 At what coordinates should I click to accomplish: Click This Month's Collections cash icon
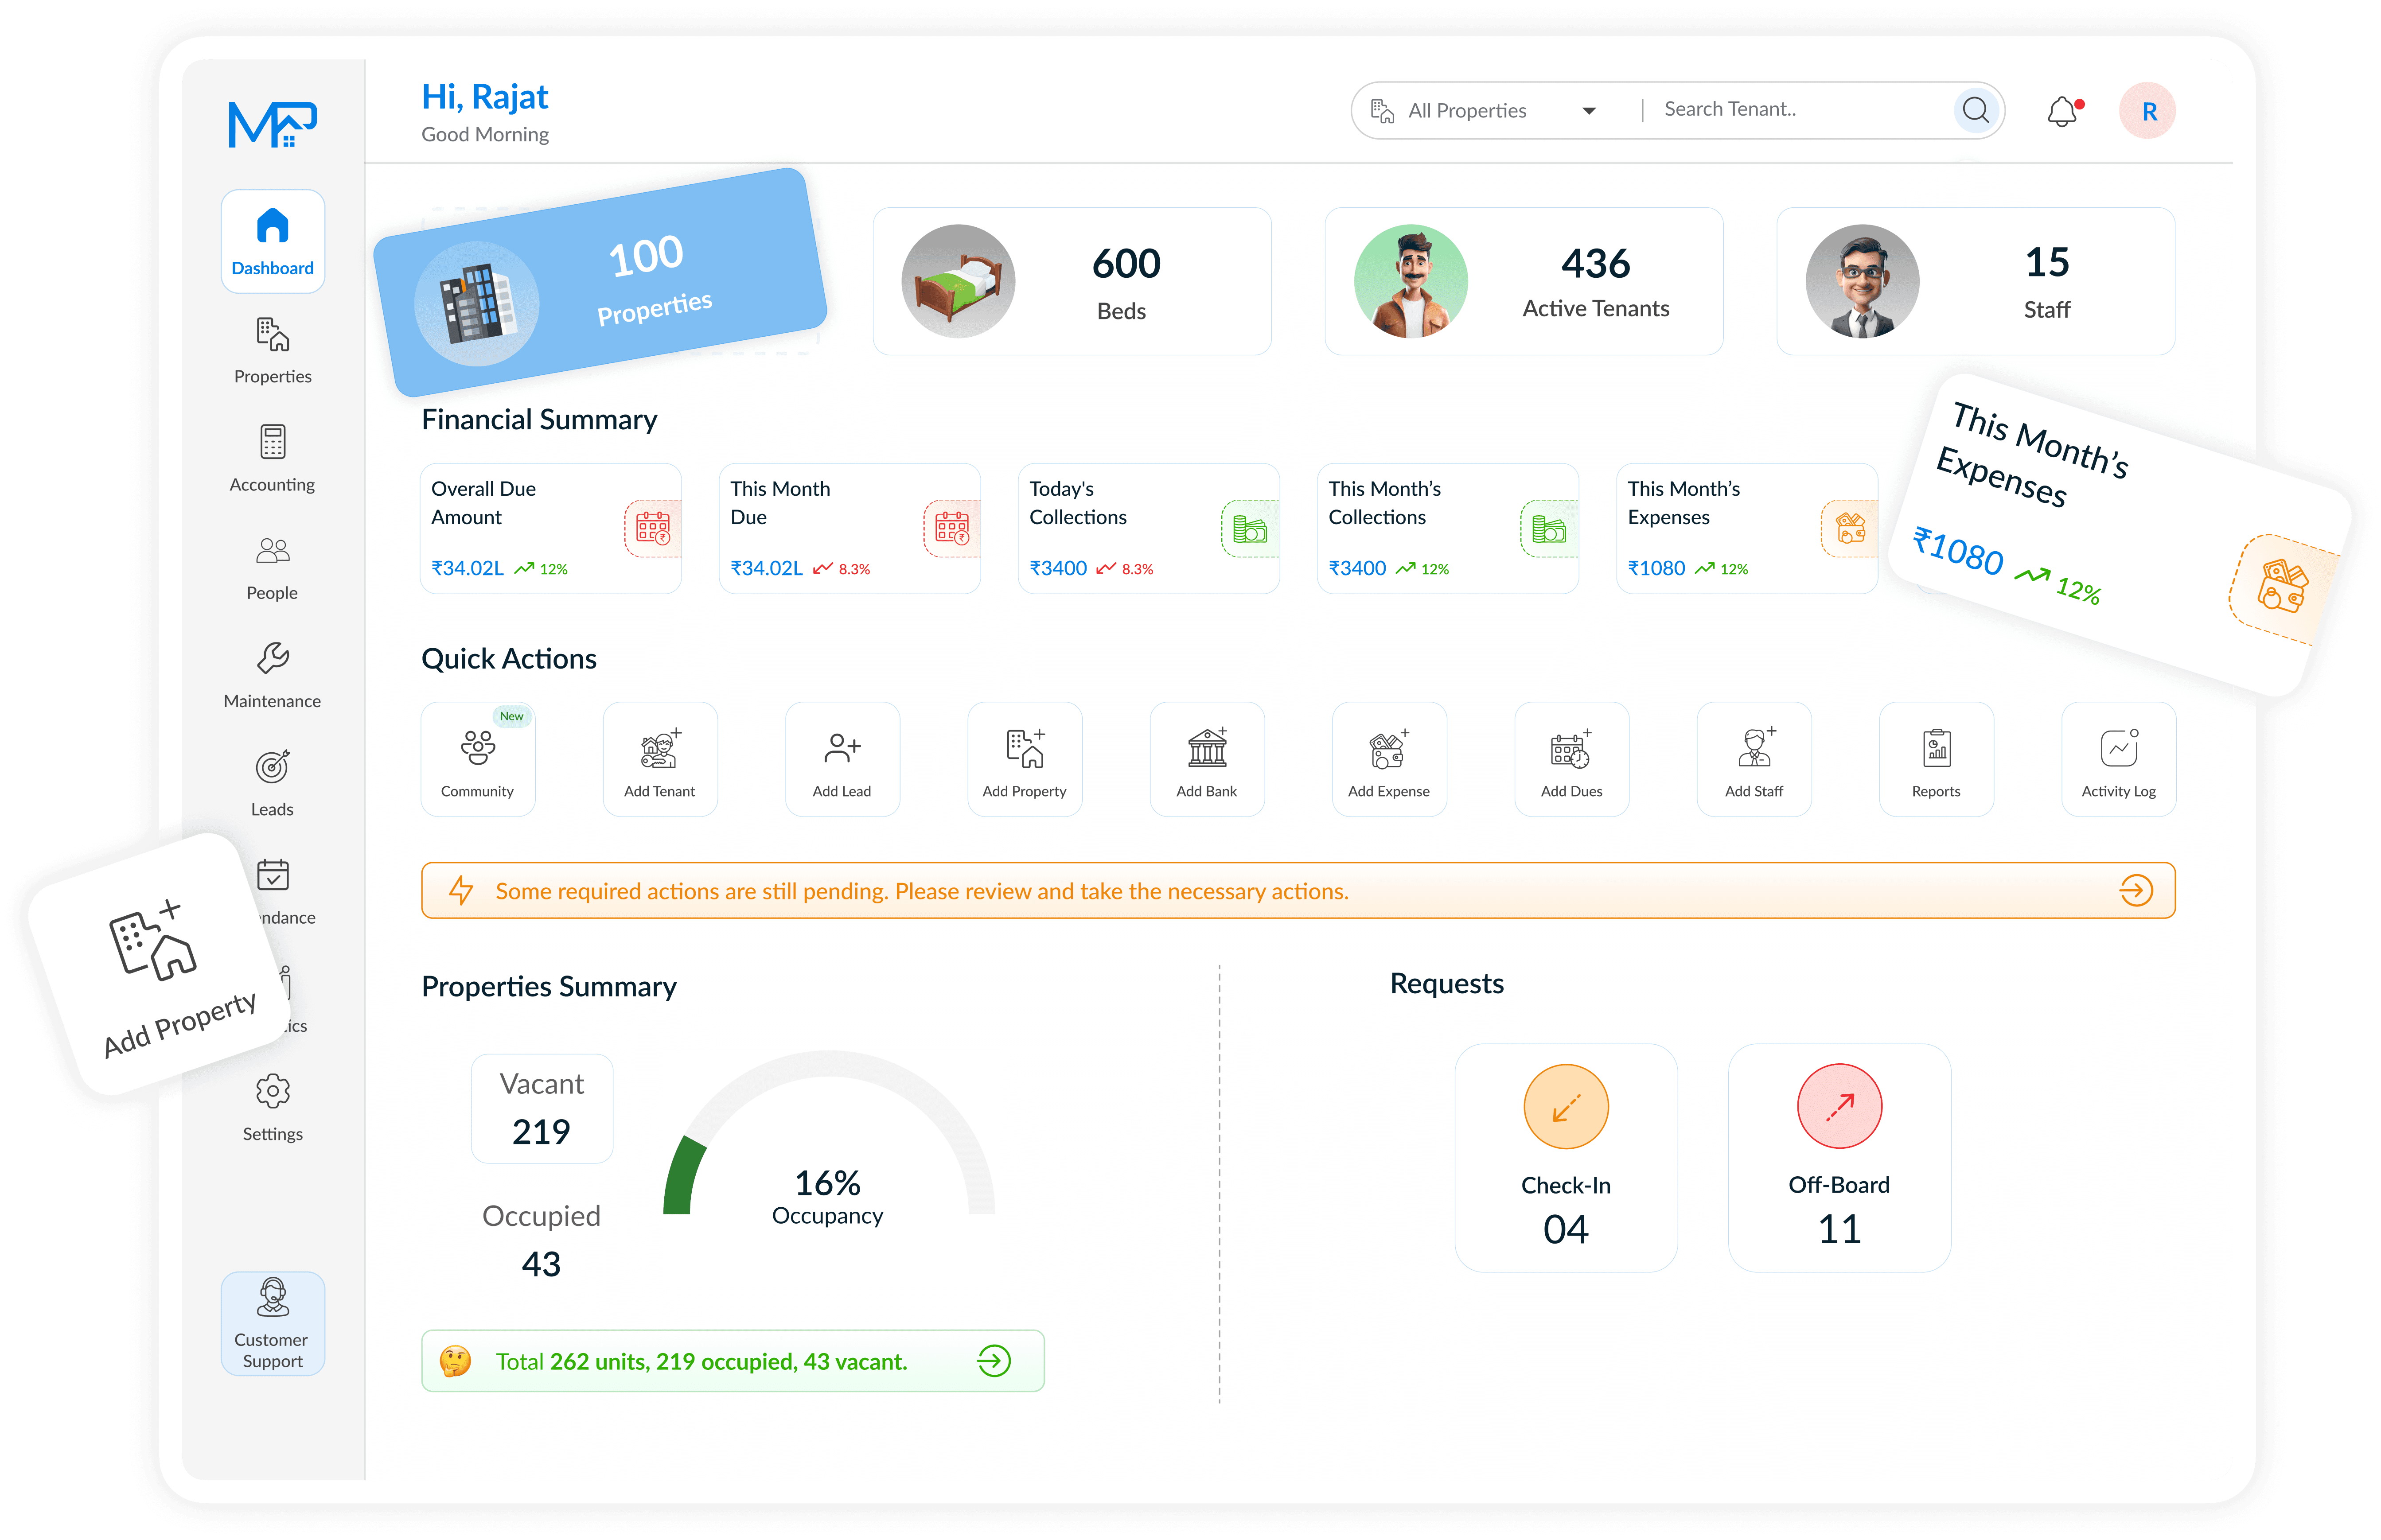point(1549,528)
